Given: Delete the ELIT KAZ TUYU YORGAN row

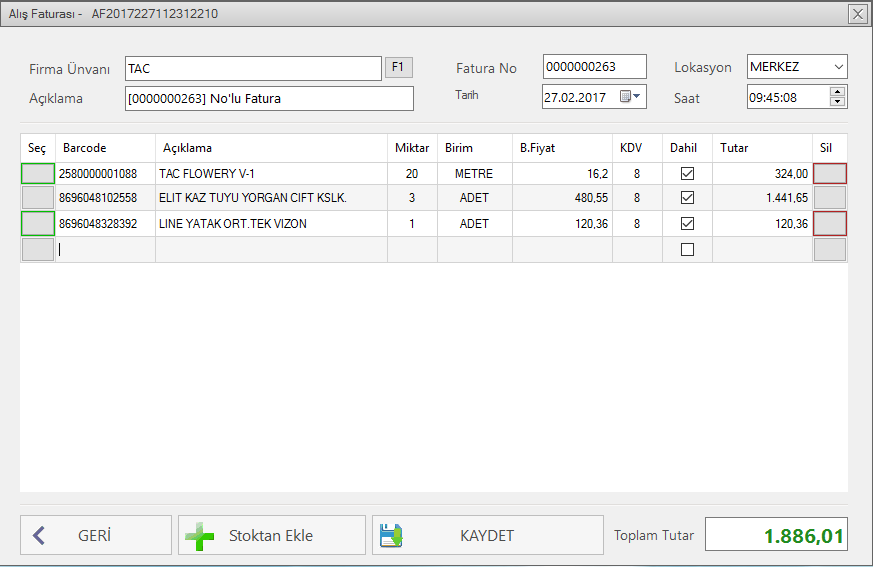Looking at the screenshot, I should 829,198.
